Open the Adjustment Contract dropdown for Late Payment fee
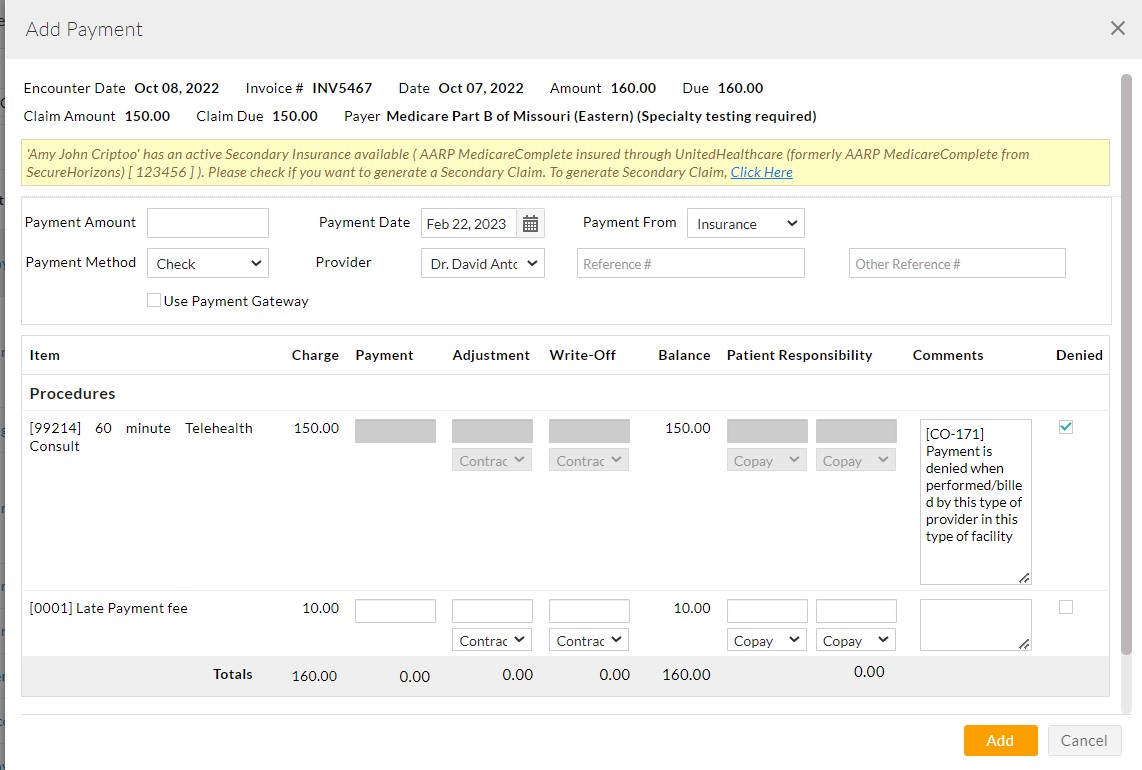1142x770 pixels. pyautogui.click(x=492, y=639)
